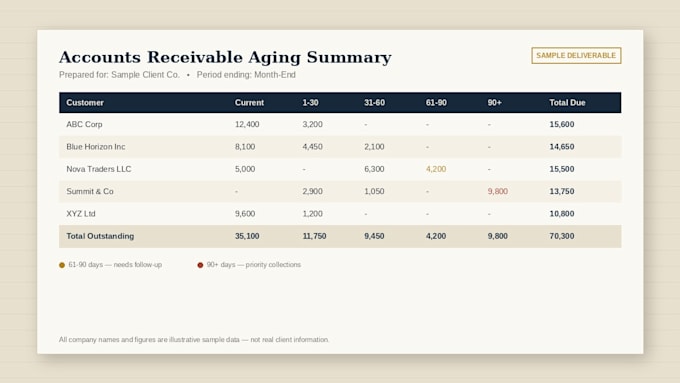The image size is (680, 383).
Task: Click the highlighted 4,200 amount for Nova Traders
Action: (x=436, y=169)
